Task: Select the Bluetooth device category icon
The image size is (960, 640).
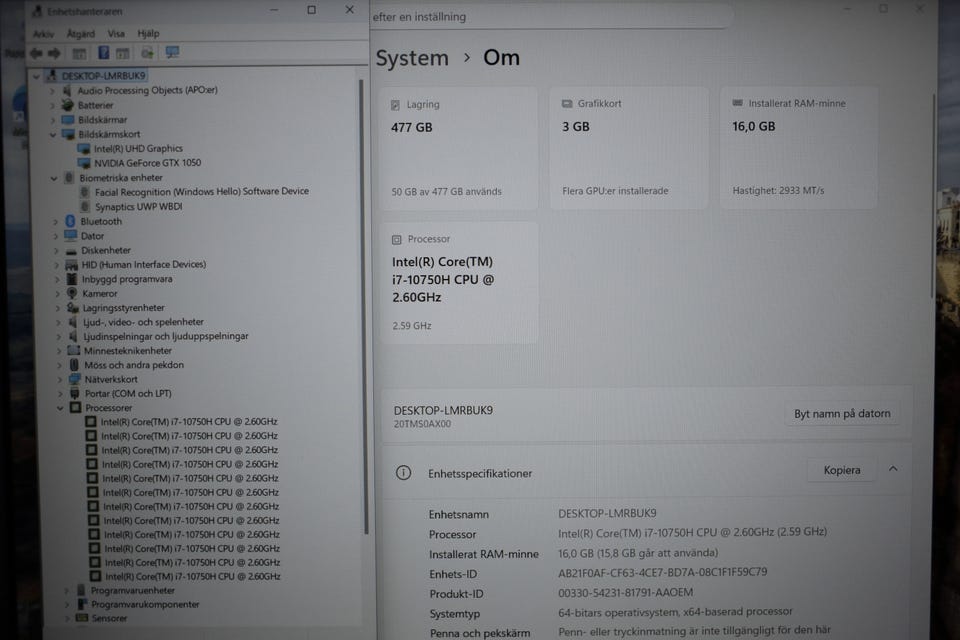Action: pos(70,221)
